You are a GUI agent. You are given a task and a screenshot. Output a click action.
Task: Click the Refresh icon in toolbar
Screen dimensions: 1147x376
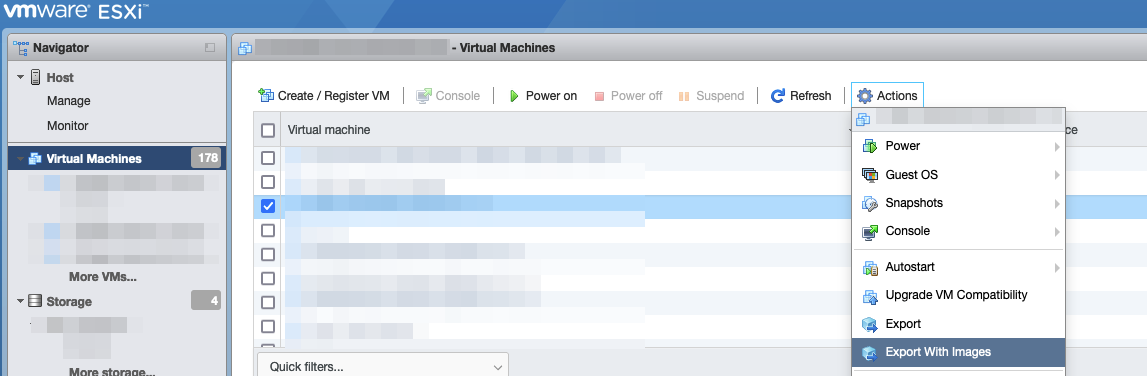pos(778,96)
